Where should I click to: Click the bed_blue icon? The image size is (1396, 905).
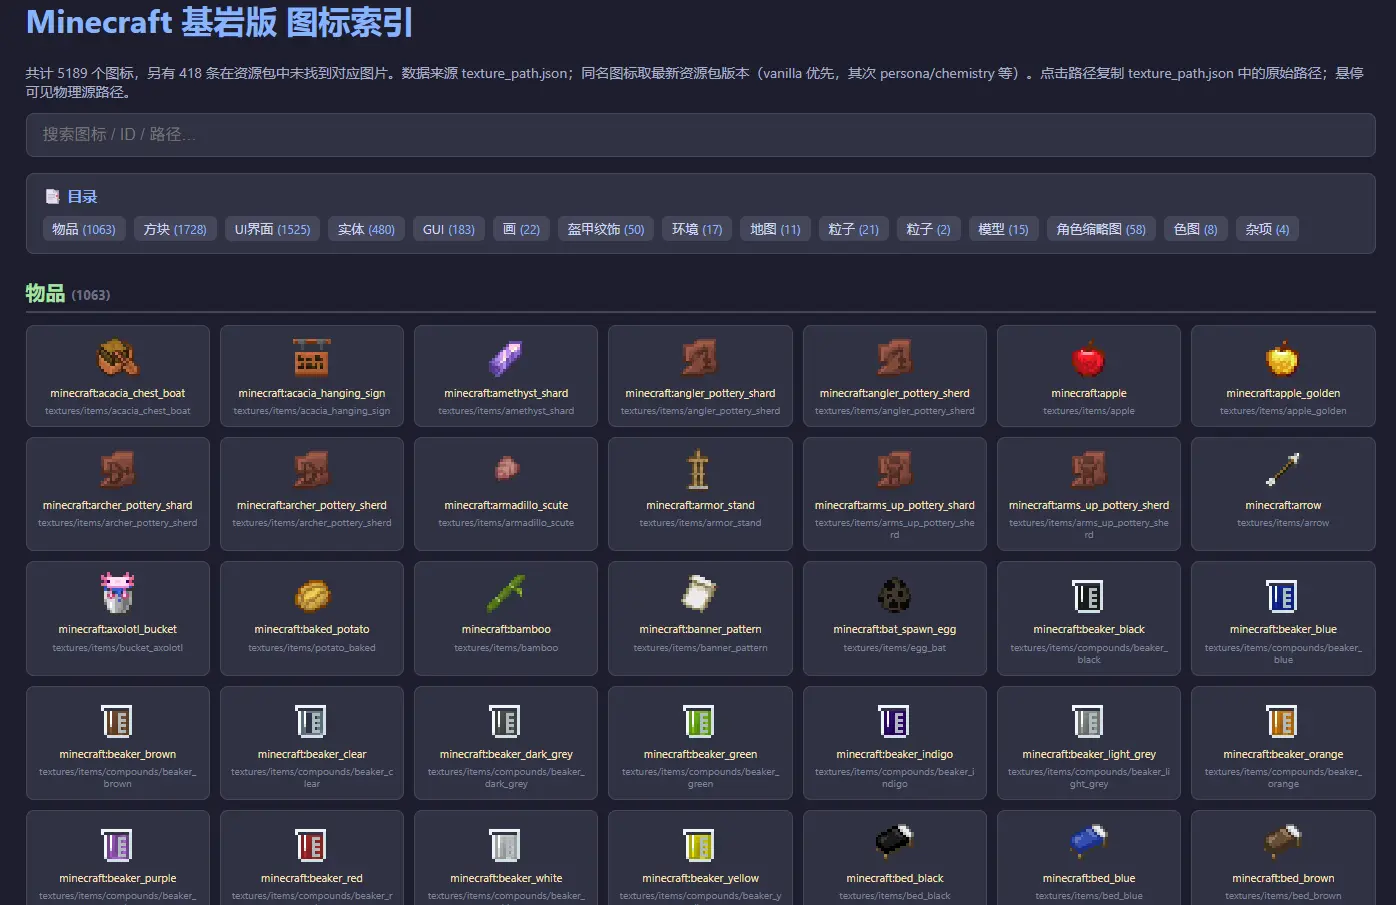coord(1088,842)
